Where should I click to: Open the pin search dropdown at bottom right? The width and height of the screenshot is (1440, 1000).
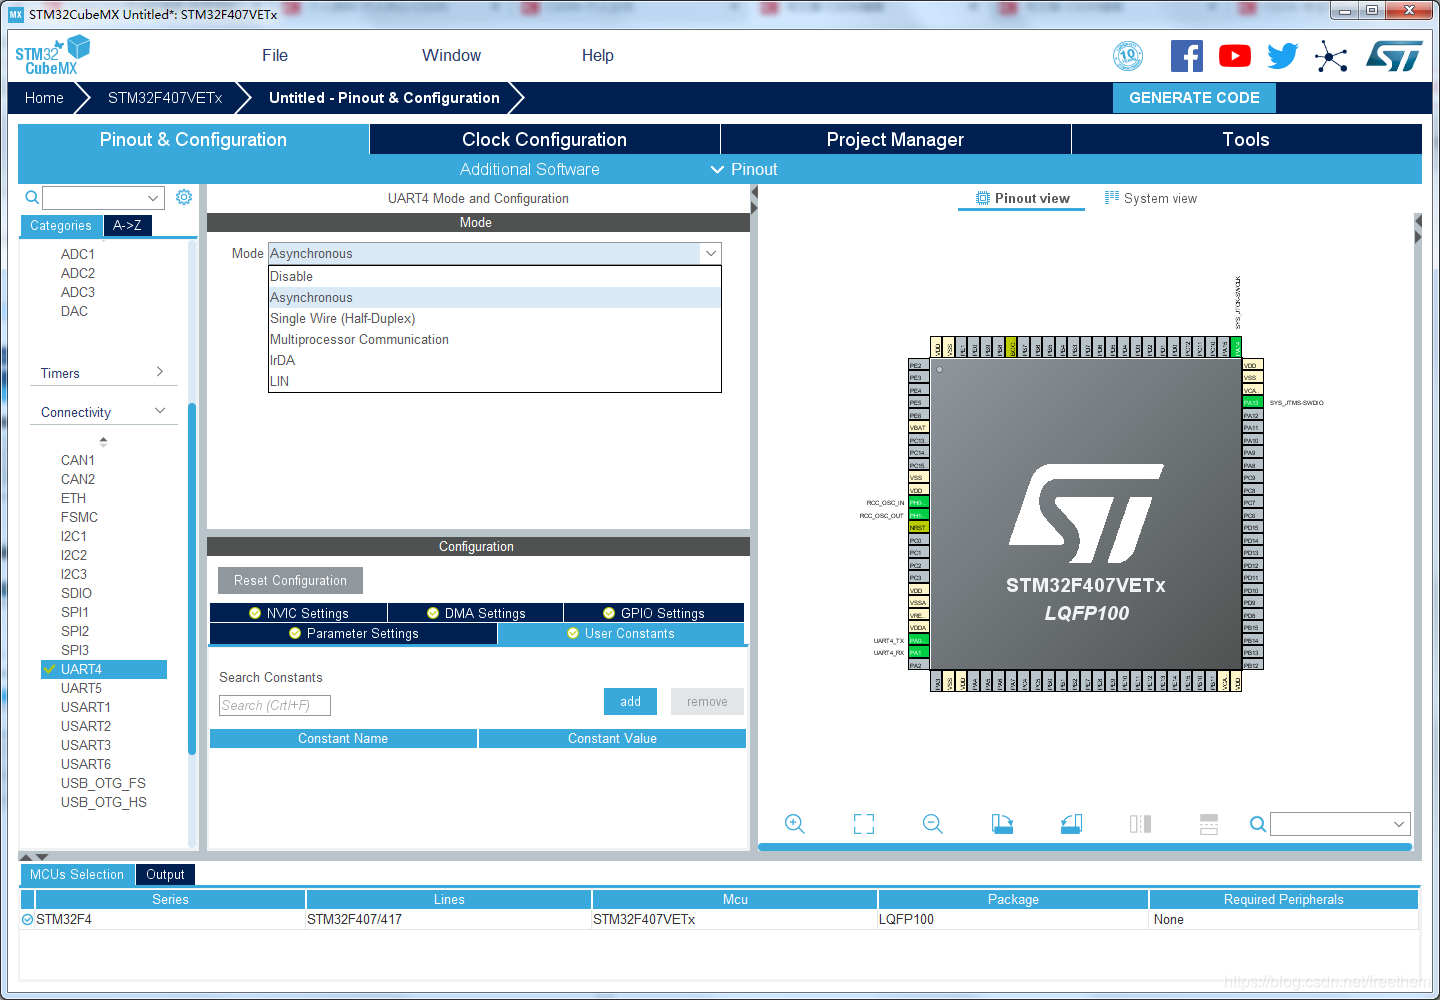[1340, 824]
